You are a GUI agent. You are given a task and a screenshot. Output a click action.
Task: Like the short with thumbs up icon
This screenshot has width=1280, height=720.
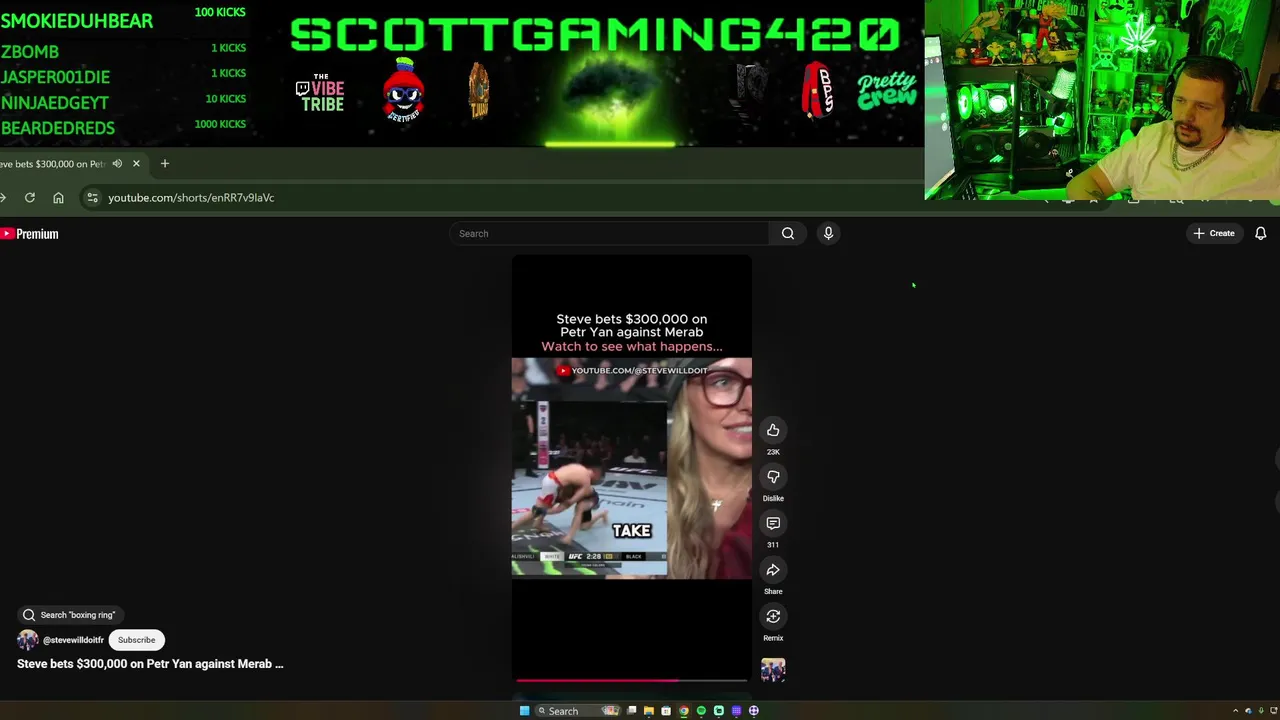(x=773, y=430)
